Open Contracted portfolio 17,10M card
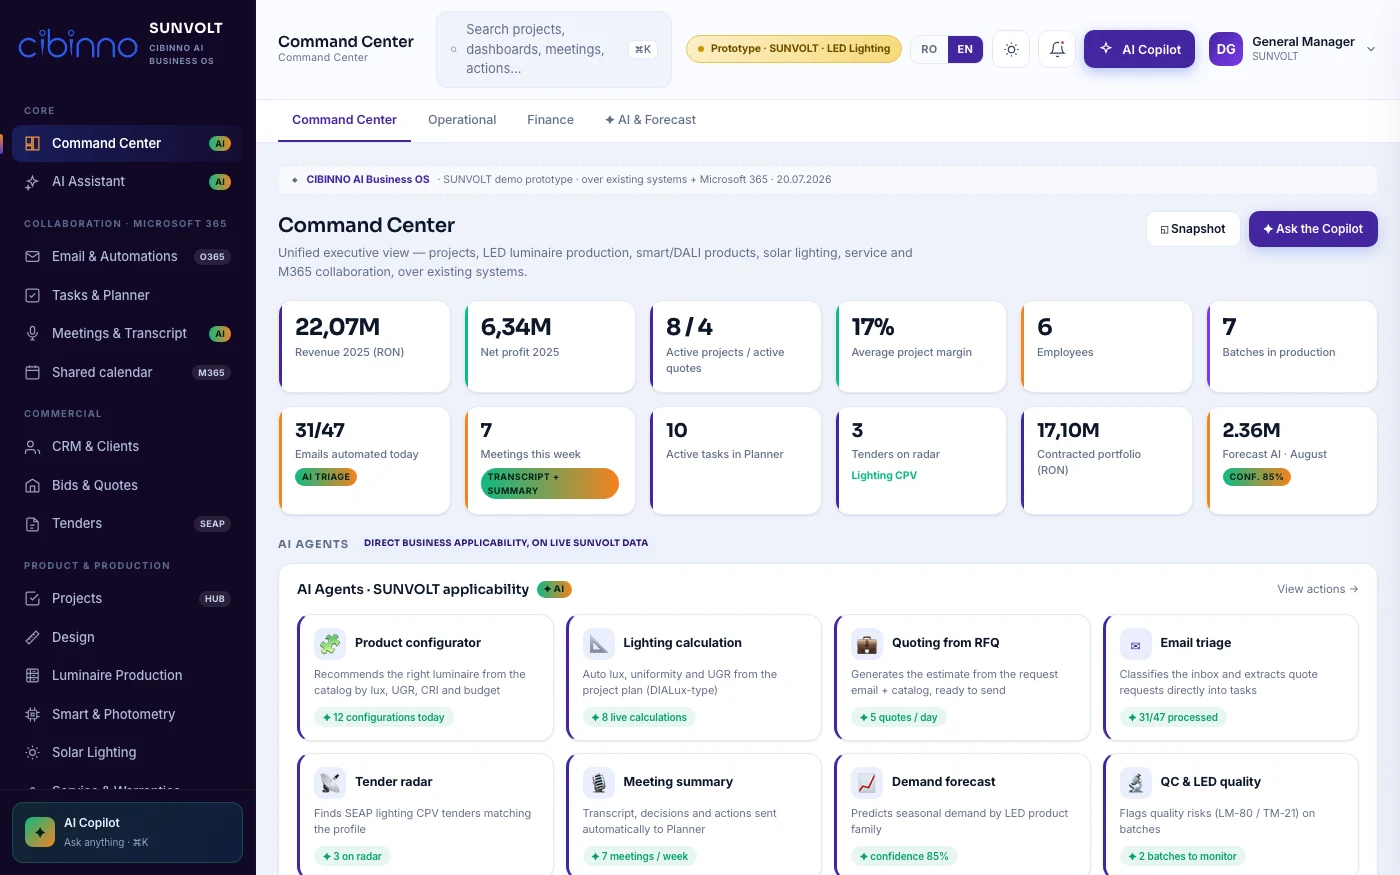 [1106, 461]
